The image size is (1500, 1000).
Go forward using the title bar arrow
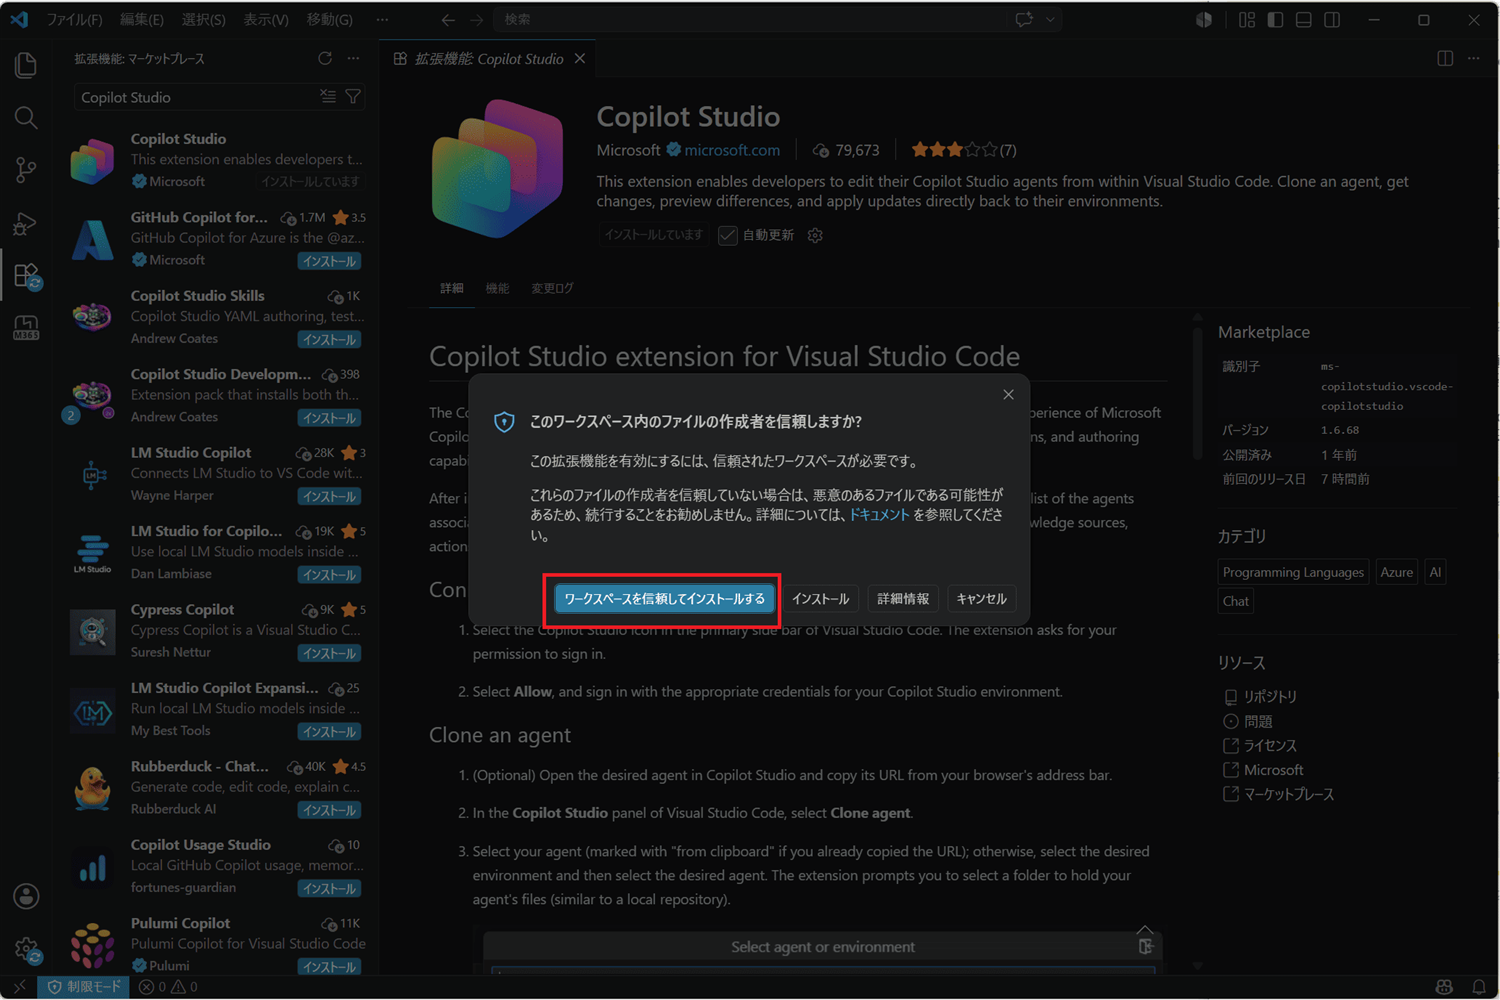point(476,20)
